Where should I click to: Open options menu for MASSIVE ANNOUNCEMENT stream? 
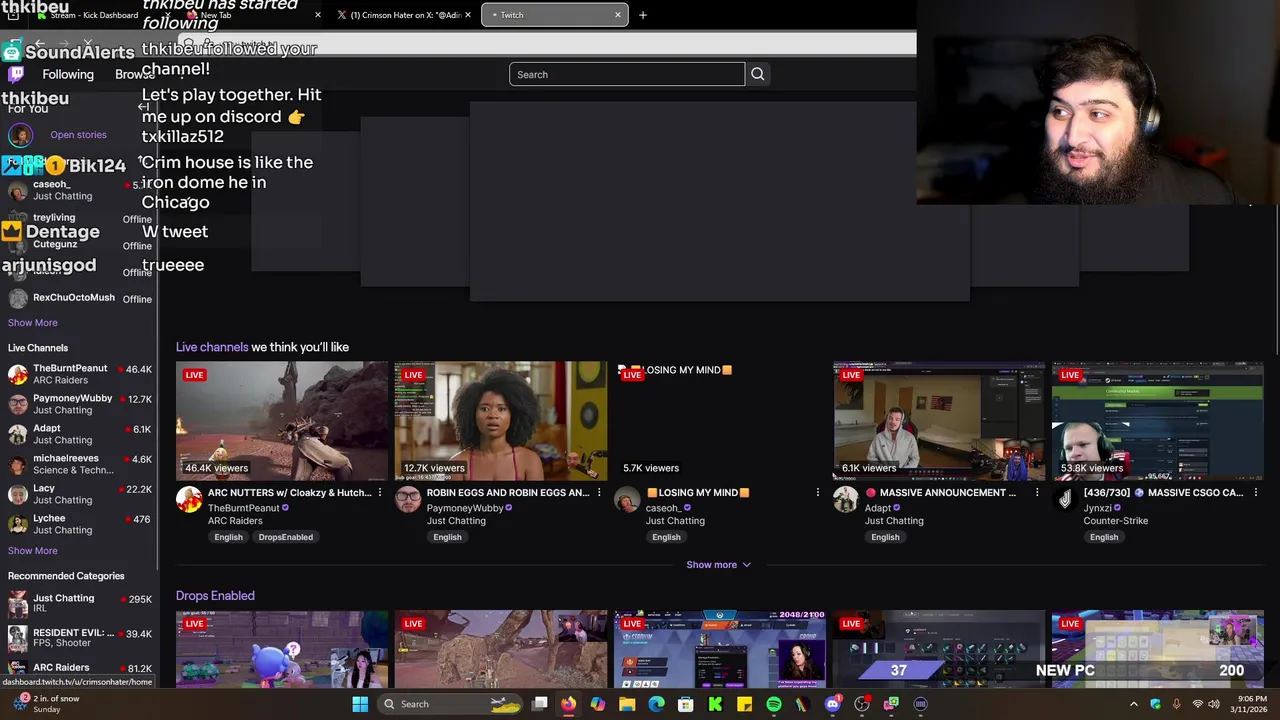click(1037, 493)
